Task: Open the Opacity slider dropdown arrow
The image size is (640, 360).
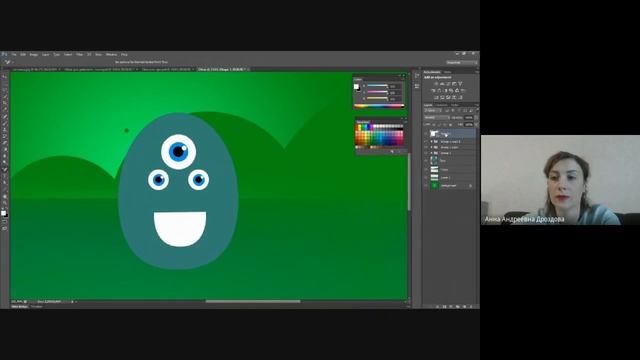Action: pyautogui.click(x=476, y=118)
